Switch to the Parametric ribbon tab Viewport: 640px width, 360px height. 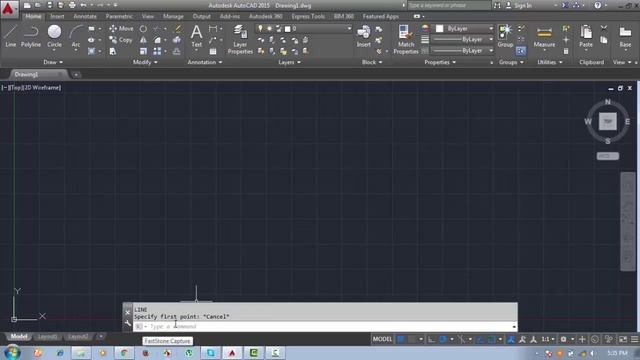tap(119, 16)
